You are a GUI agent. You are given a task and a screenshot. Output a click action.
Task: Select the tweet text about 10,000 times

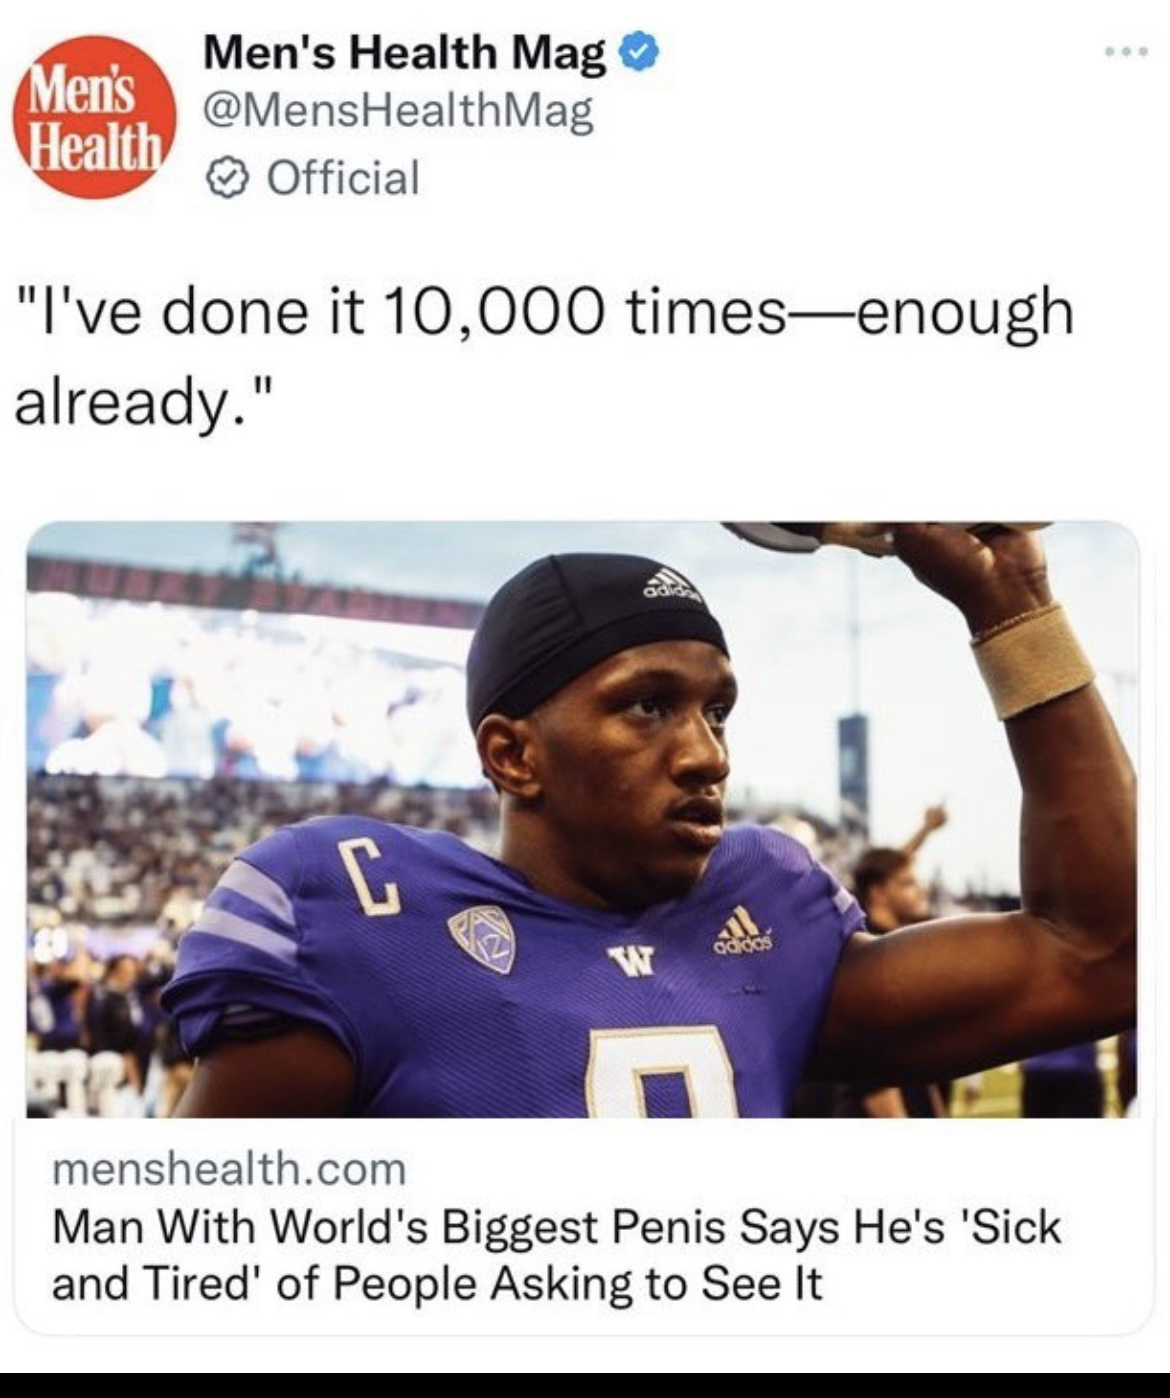pyautogui.click(x=544, y=350)
